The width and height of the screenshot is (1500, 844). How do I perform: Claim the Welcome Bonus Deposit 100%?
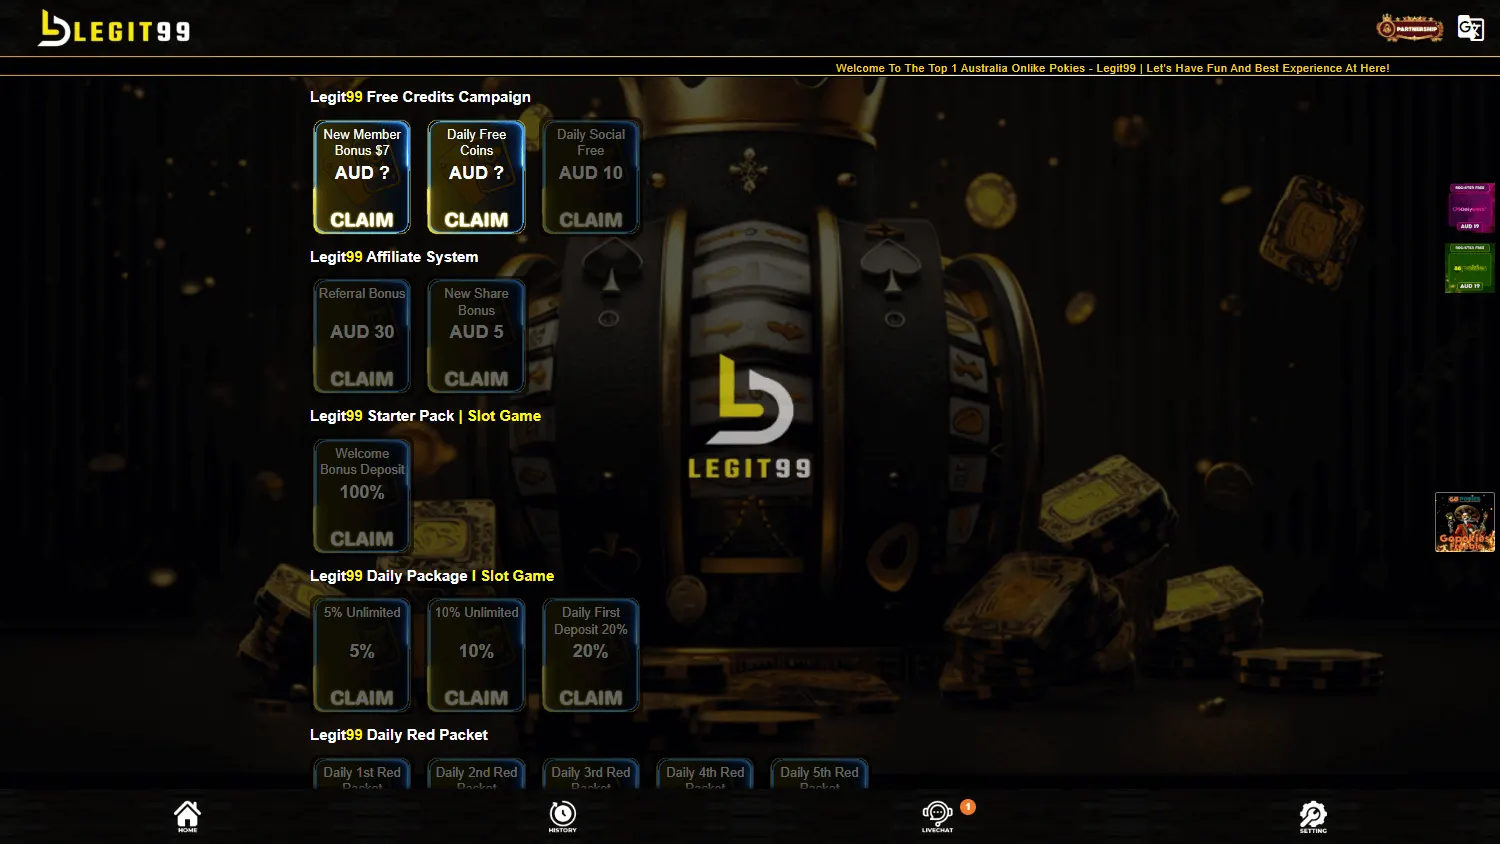(362, 496)
